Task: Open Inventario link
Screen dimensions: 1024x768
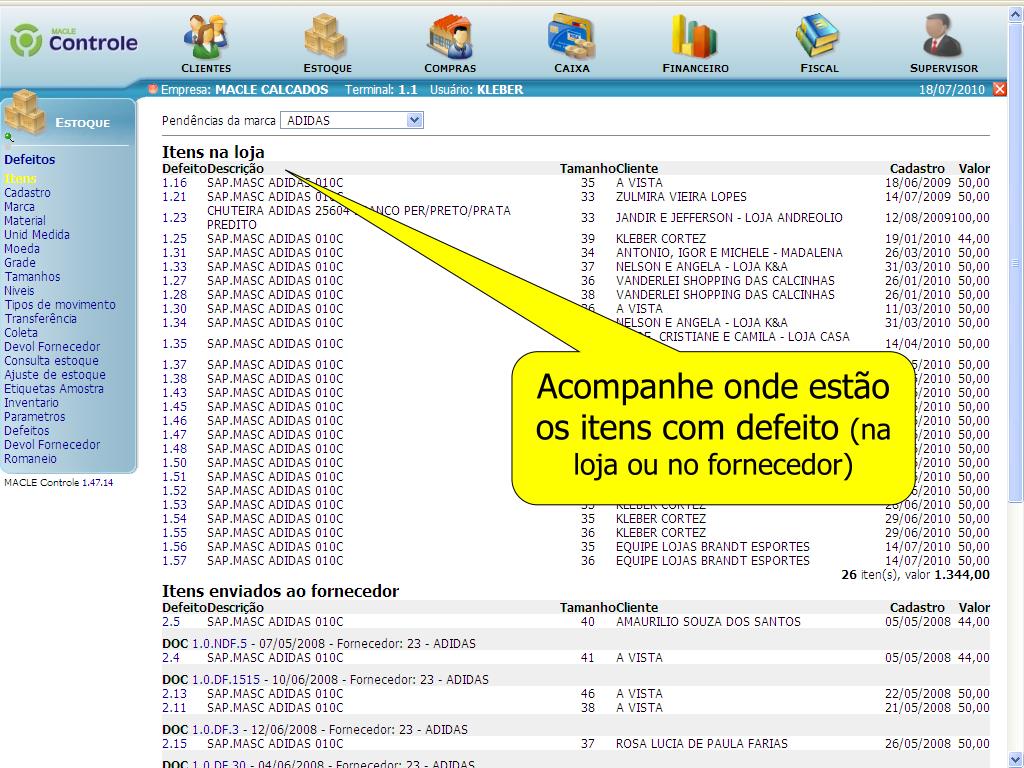Action: [31, 403]
